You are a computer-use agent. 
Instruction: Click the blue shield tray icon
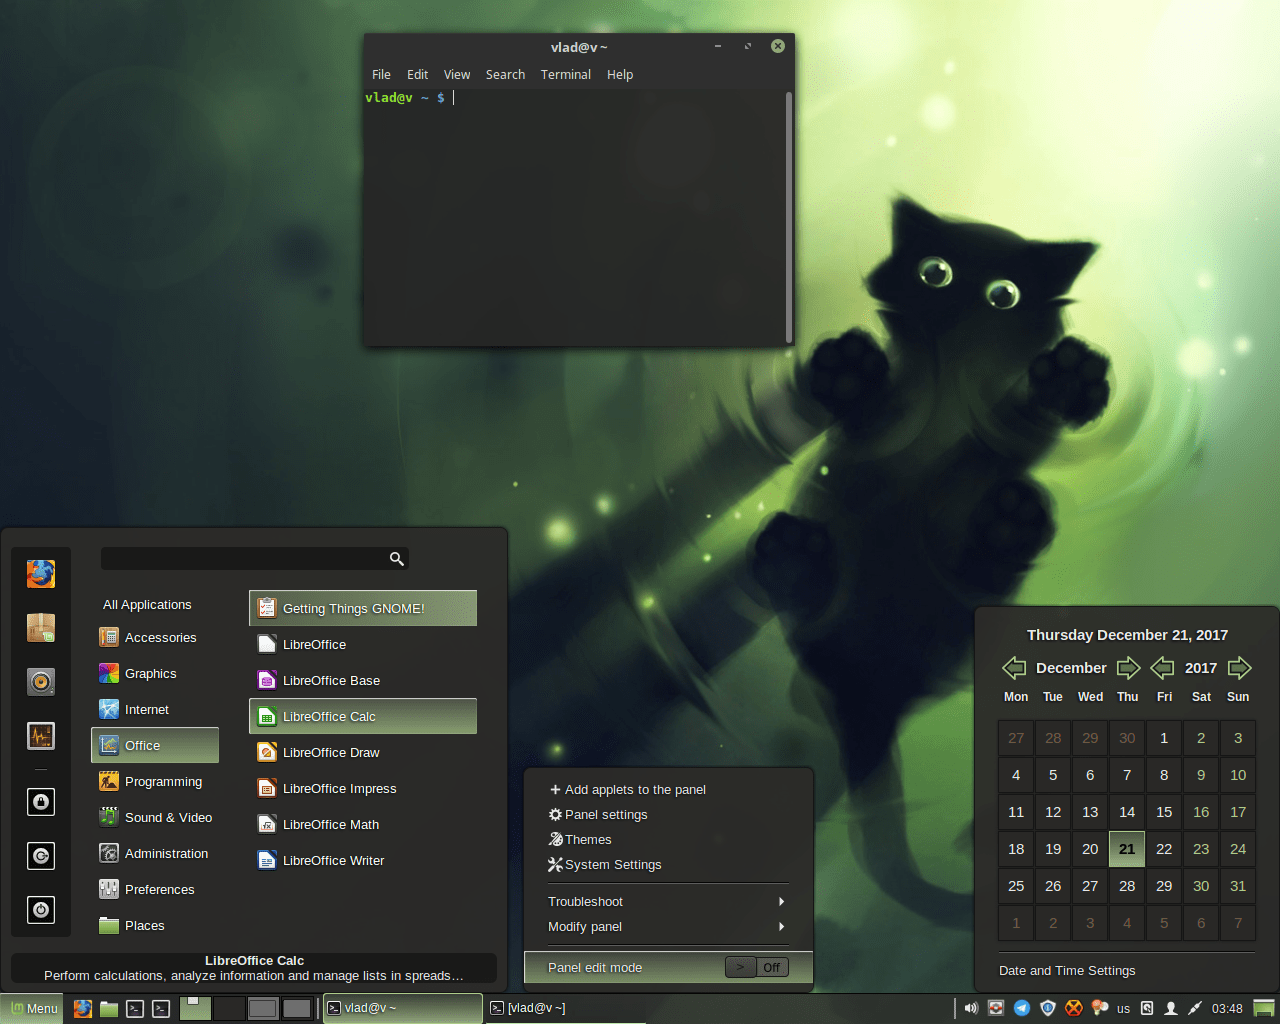click(1048, 1008)
